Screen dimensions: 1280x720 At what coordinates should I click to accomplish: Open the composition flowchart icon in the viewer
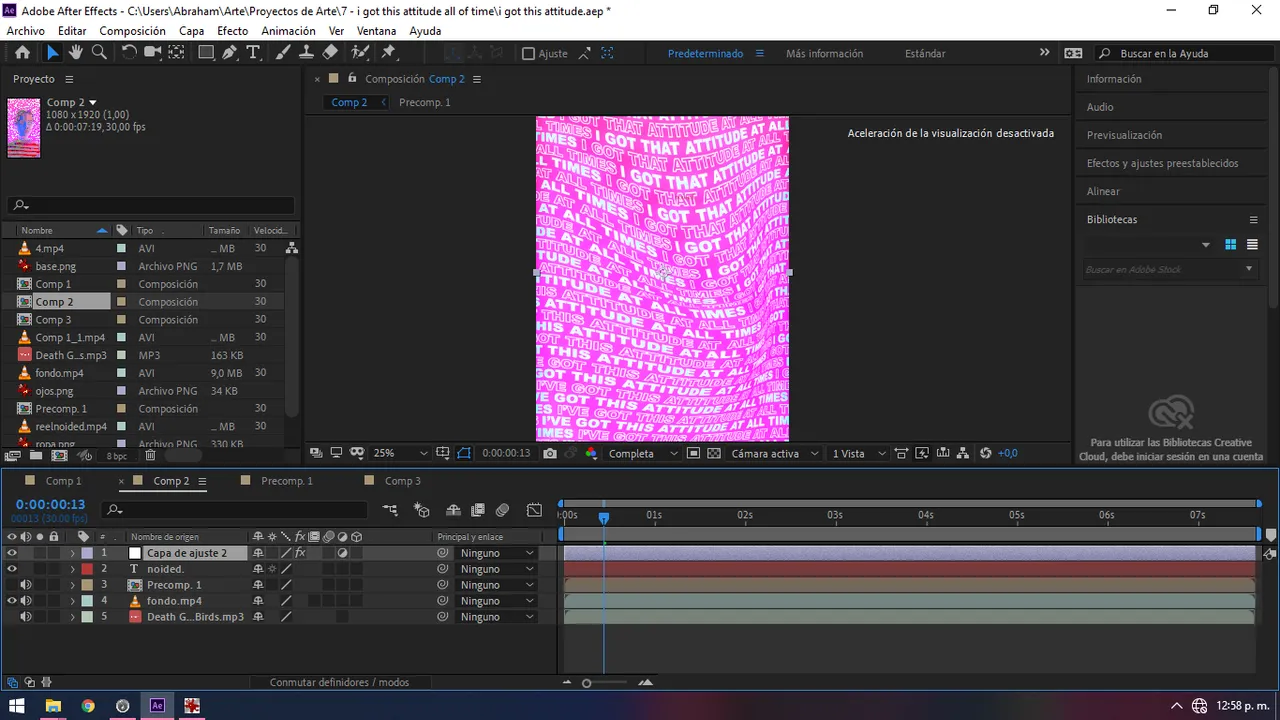[963, 453]
